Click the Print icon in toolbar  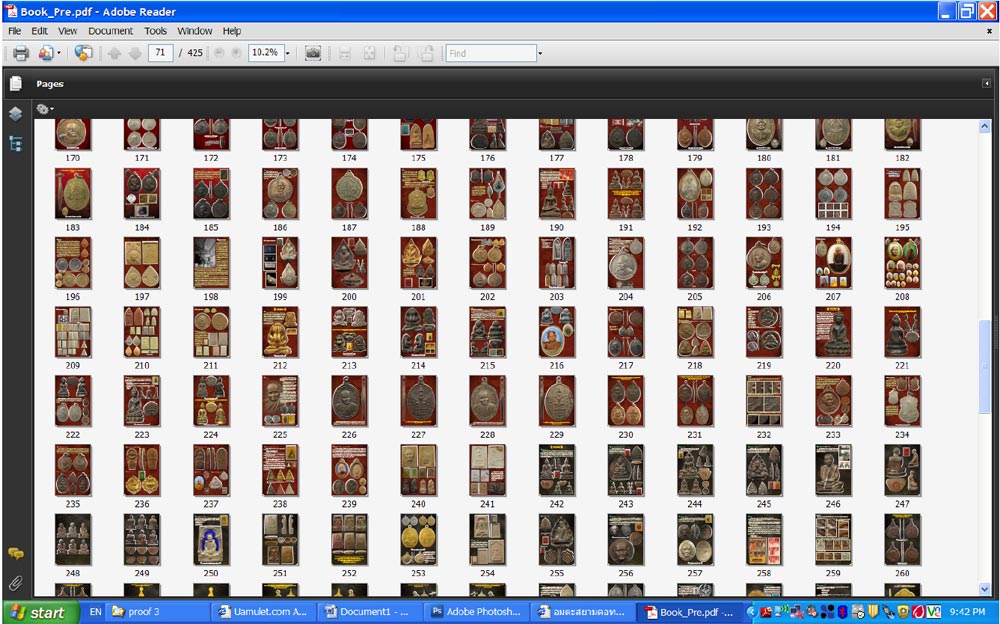[x=20, y=53]
